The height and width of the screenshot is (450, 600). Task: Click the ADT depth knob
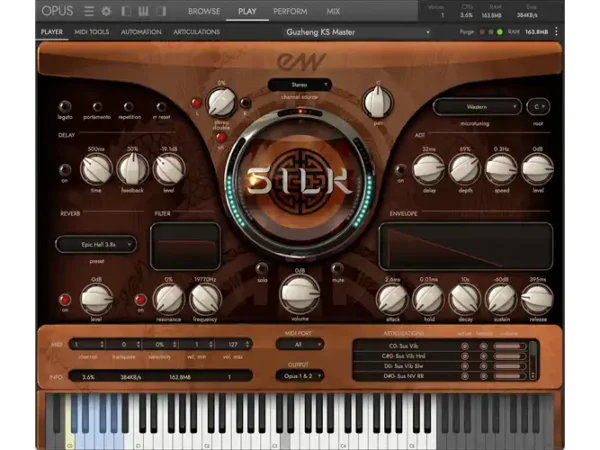pos(465,169)
